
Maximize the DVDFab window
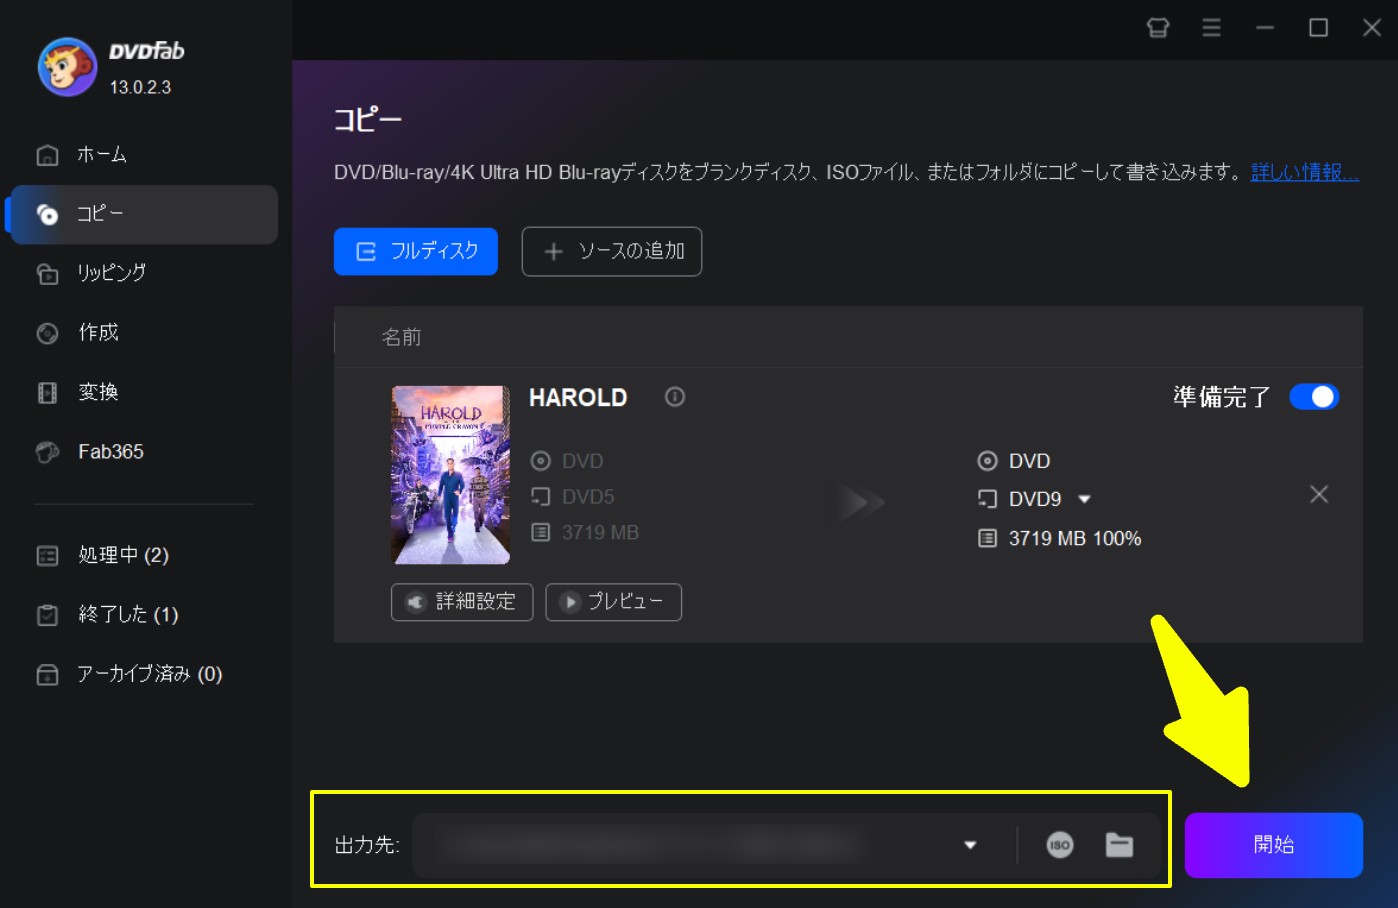point(1318,28)
